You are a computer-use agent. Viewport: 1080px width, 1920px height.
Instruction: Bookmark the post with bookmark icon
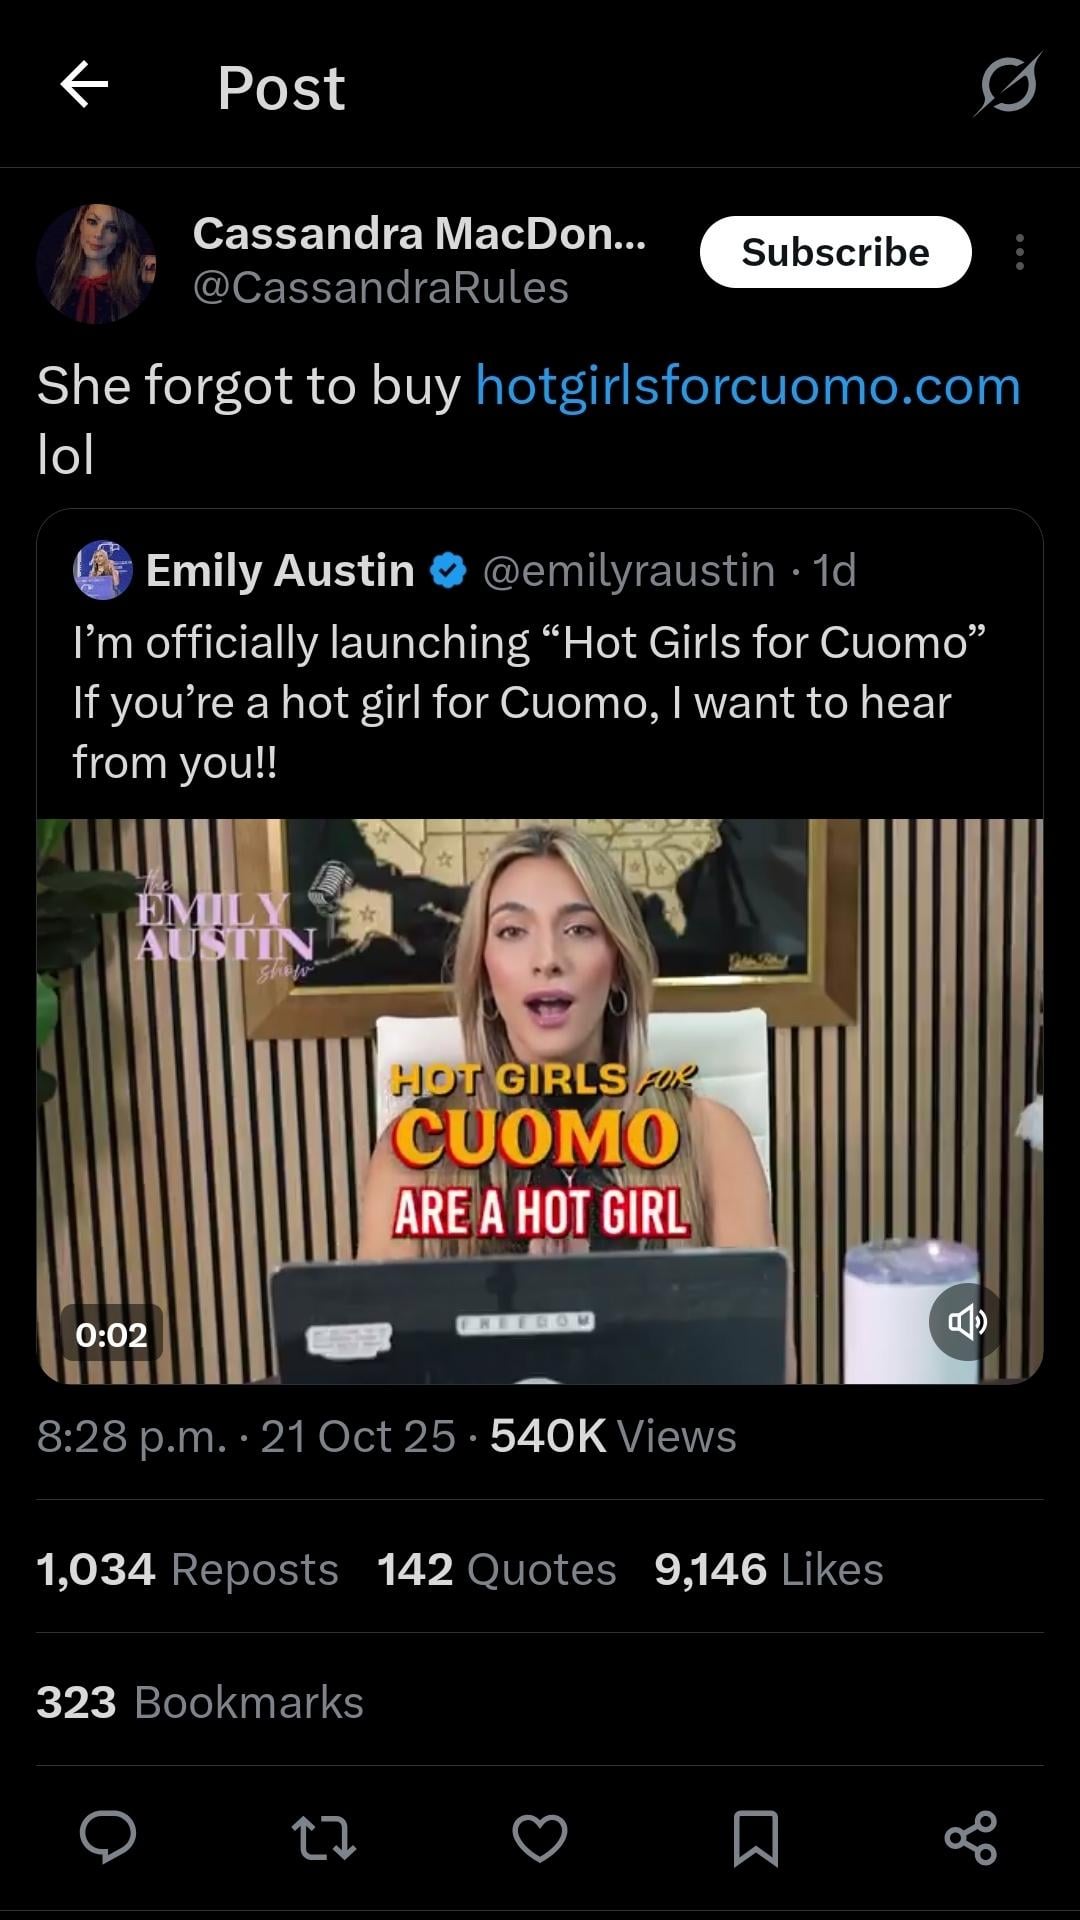755,1838
